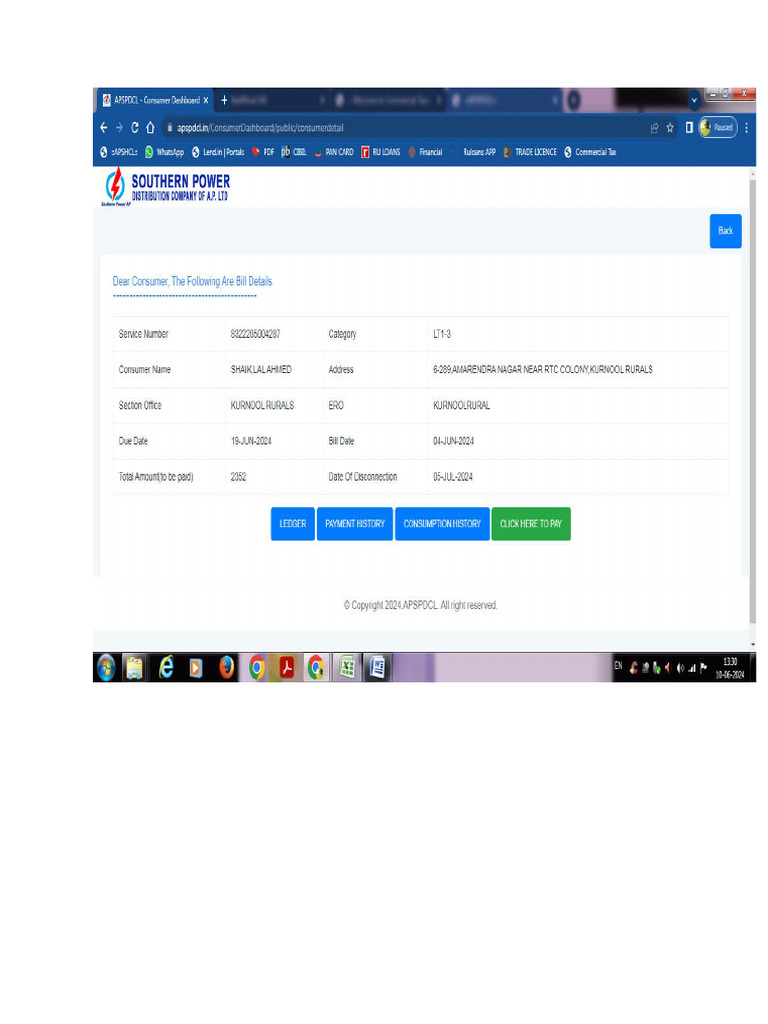The image size is (768, 1024).
Task: Go to the browser home icon
Action: coord(150,127)
